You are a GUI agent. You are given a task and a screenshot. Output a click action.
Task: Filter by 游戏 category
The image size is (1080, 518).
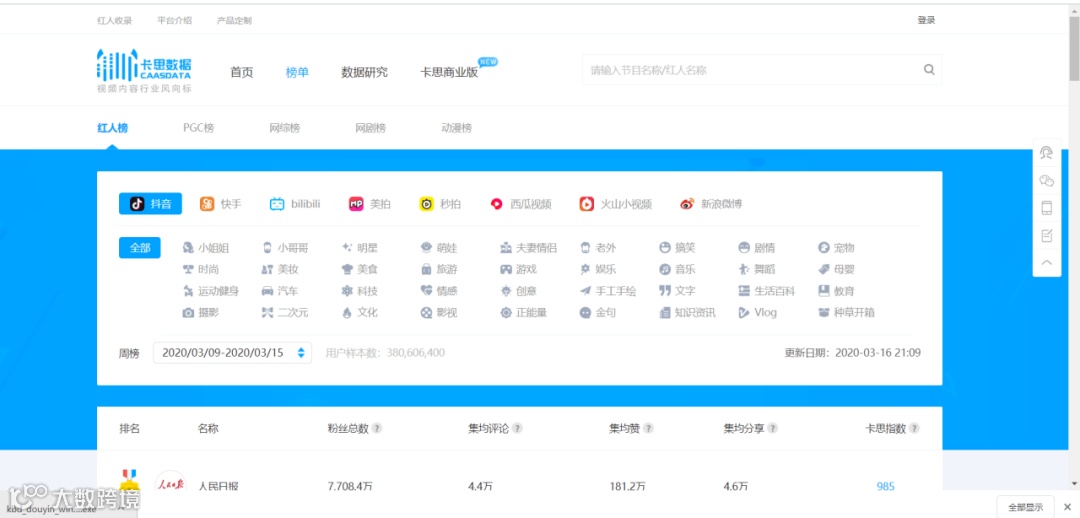click(x=518, y=269)
